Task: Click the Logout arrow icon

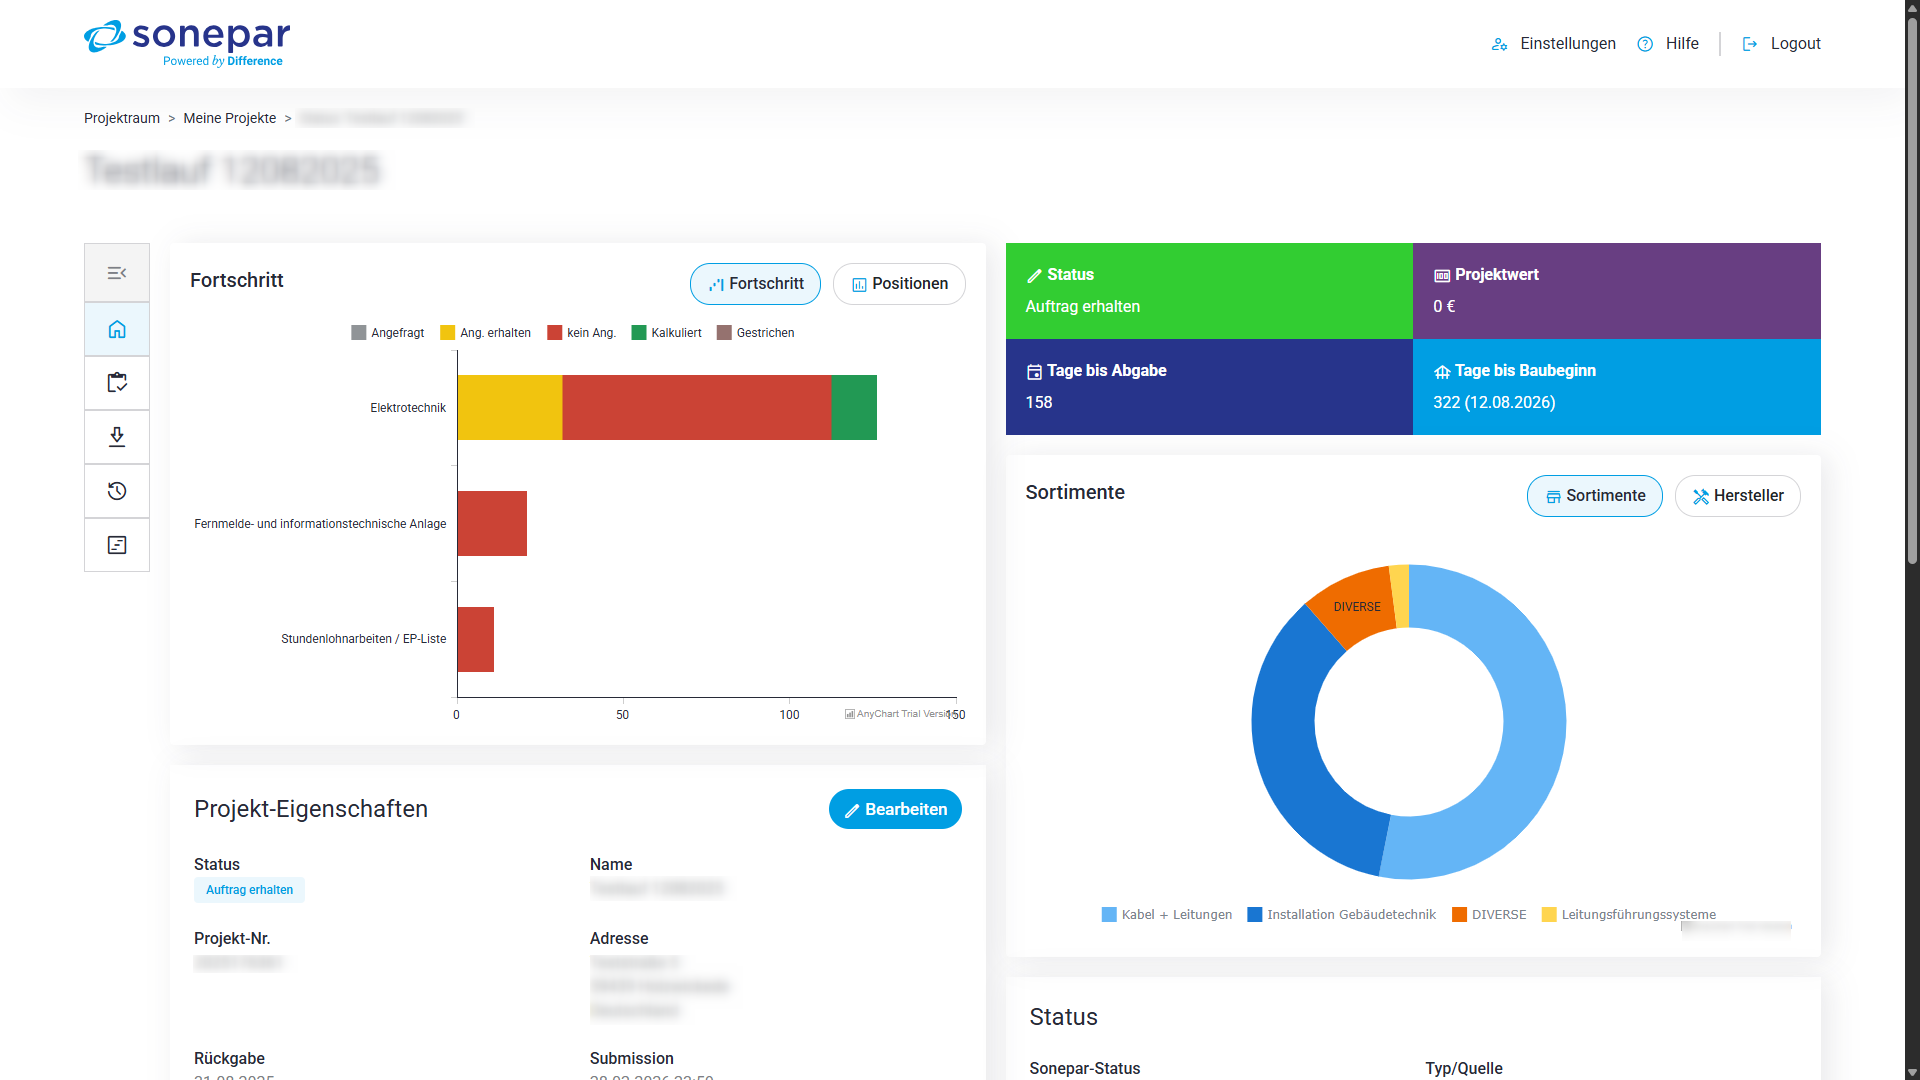Action: point(1749,44)
